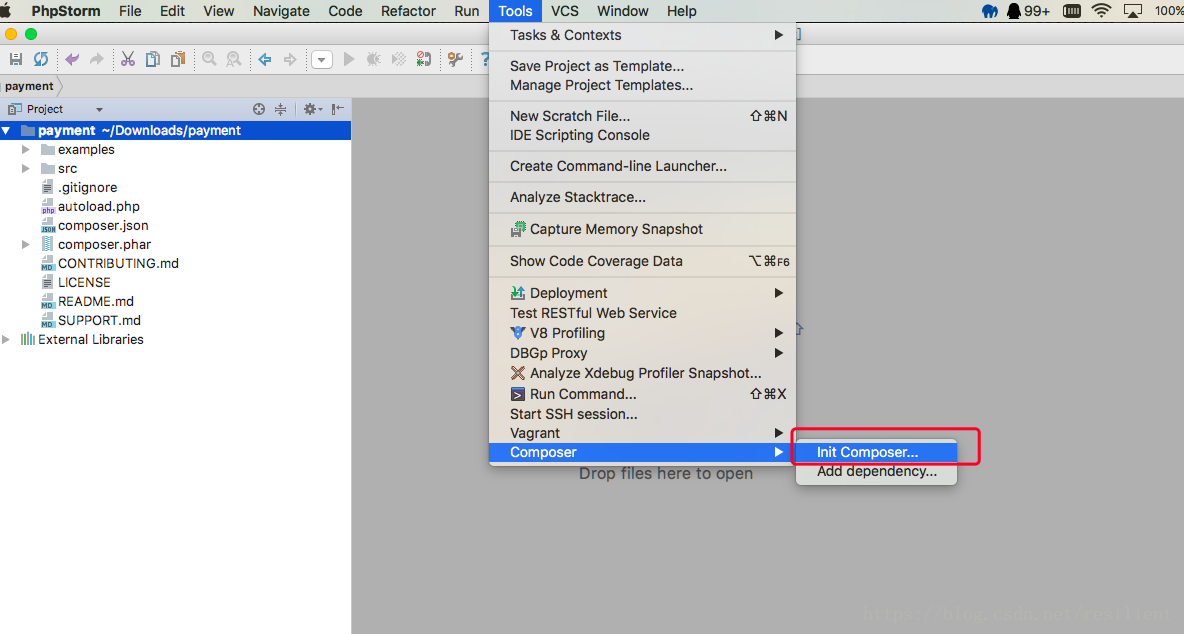This screenshot has width=1184, height=634.
Task: Open IDE Scripting Console
Action: 643,135
